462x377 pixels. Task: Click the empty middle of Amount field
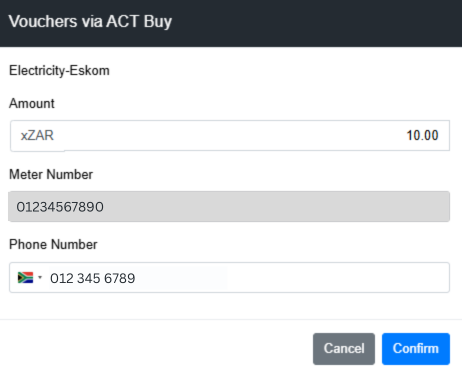[230, 135]
